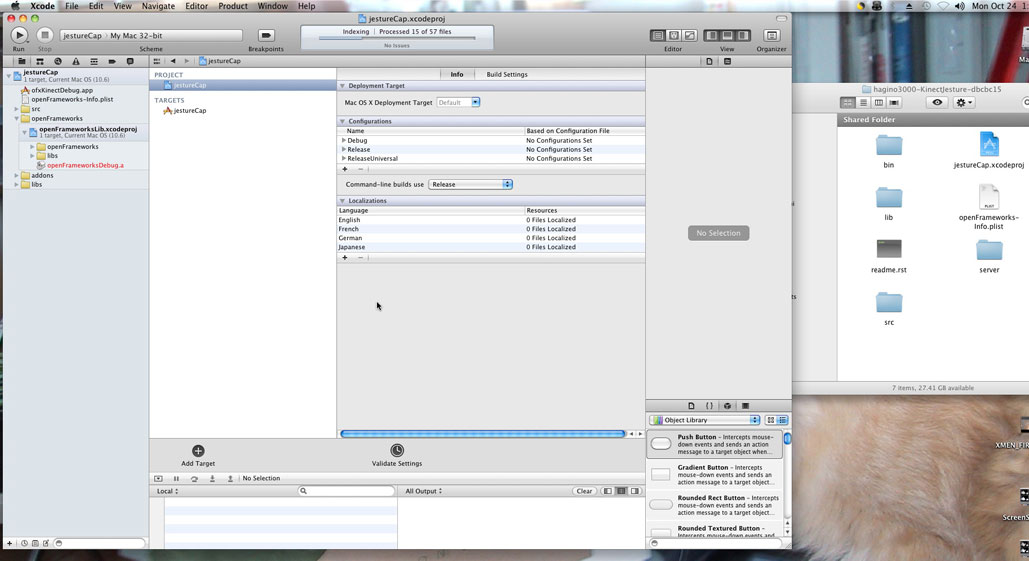Show the Breakpoint navigator
This screenshot has width=1029, height=561.
[112, 61]
